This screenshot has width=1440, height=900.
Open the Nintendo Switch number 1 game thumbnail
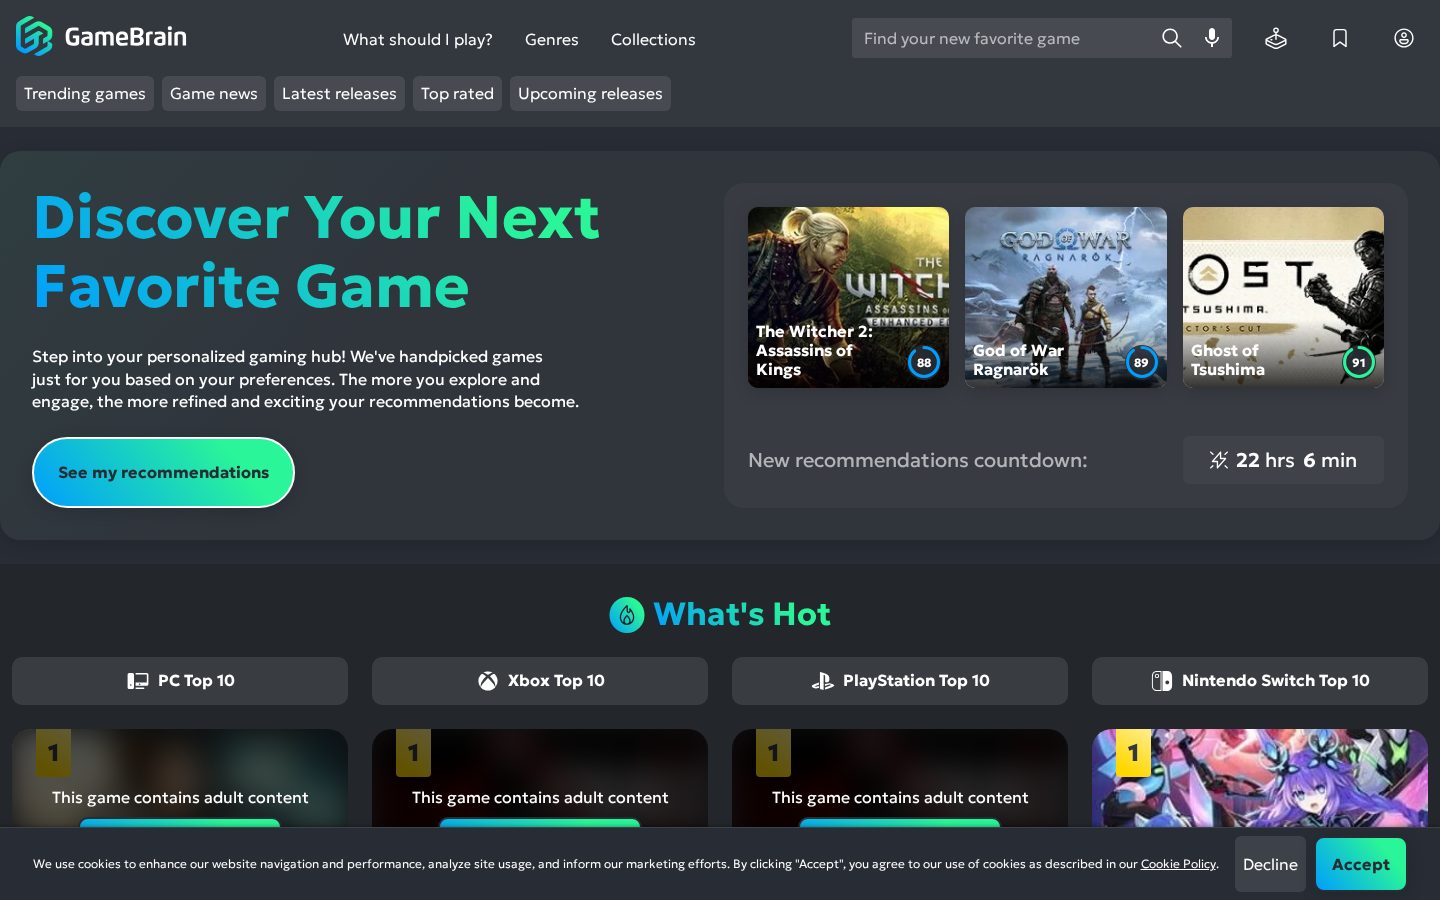click(1260, 778)
